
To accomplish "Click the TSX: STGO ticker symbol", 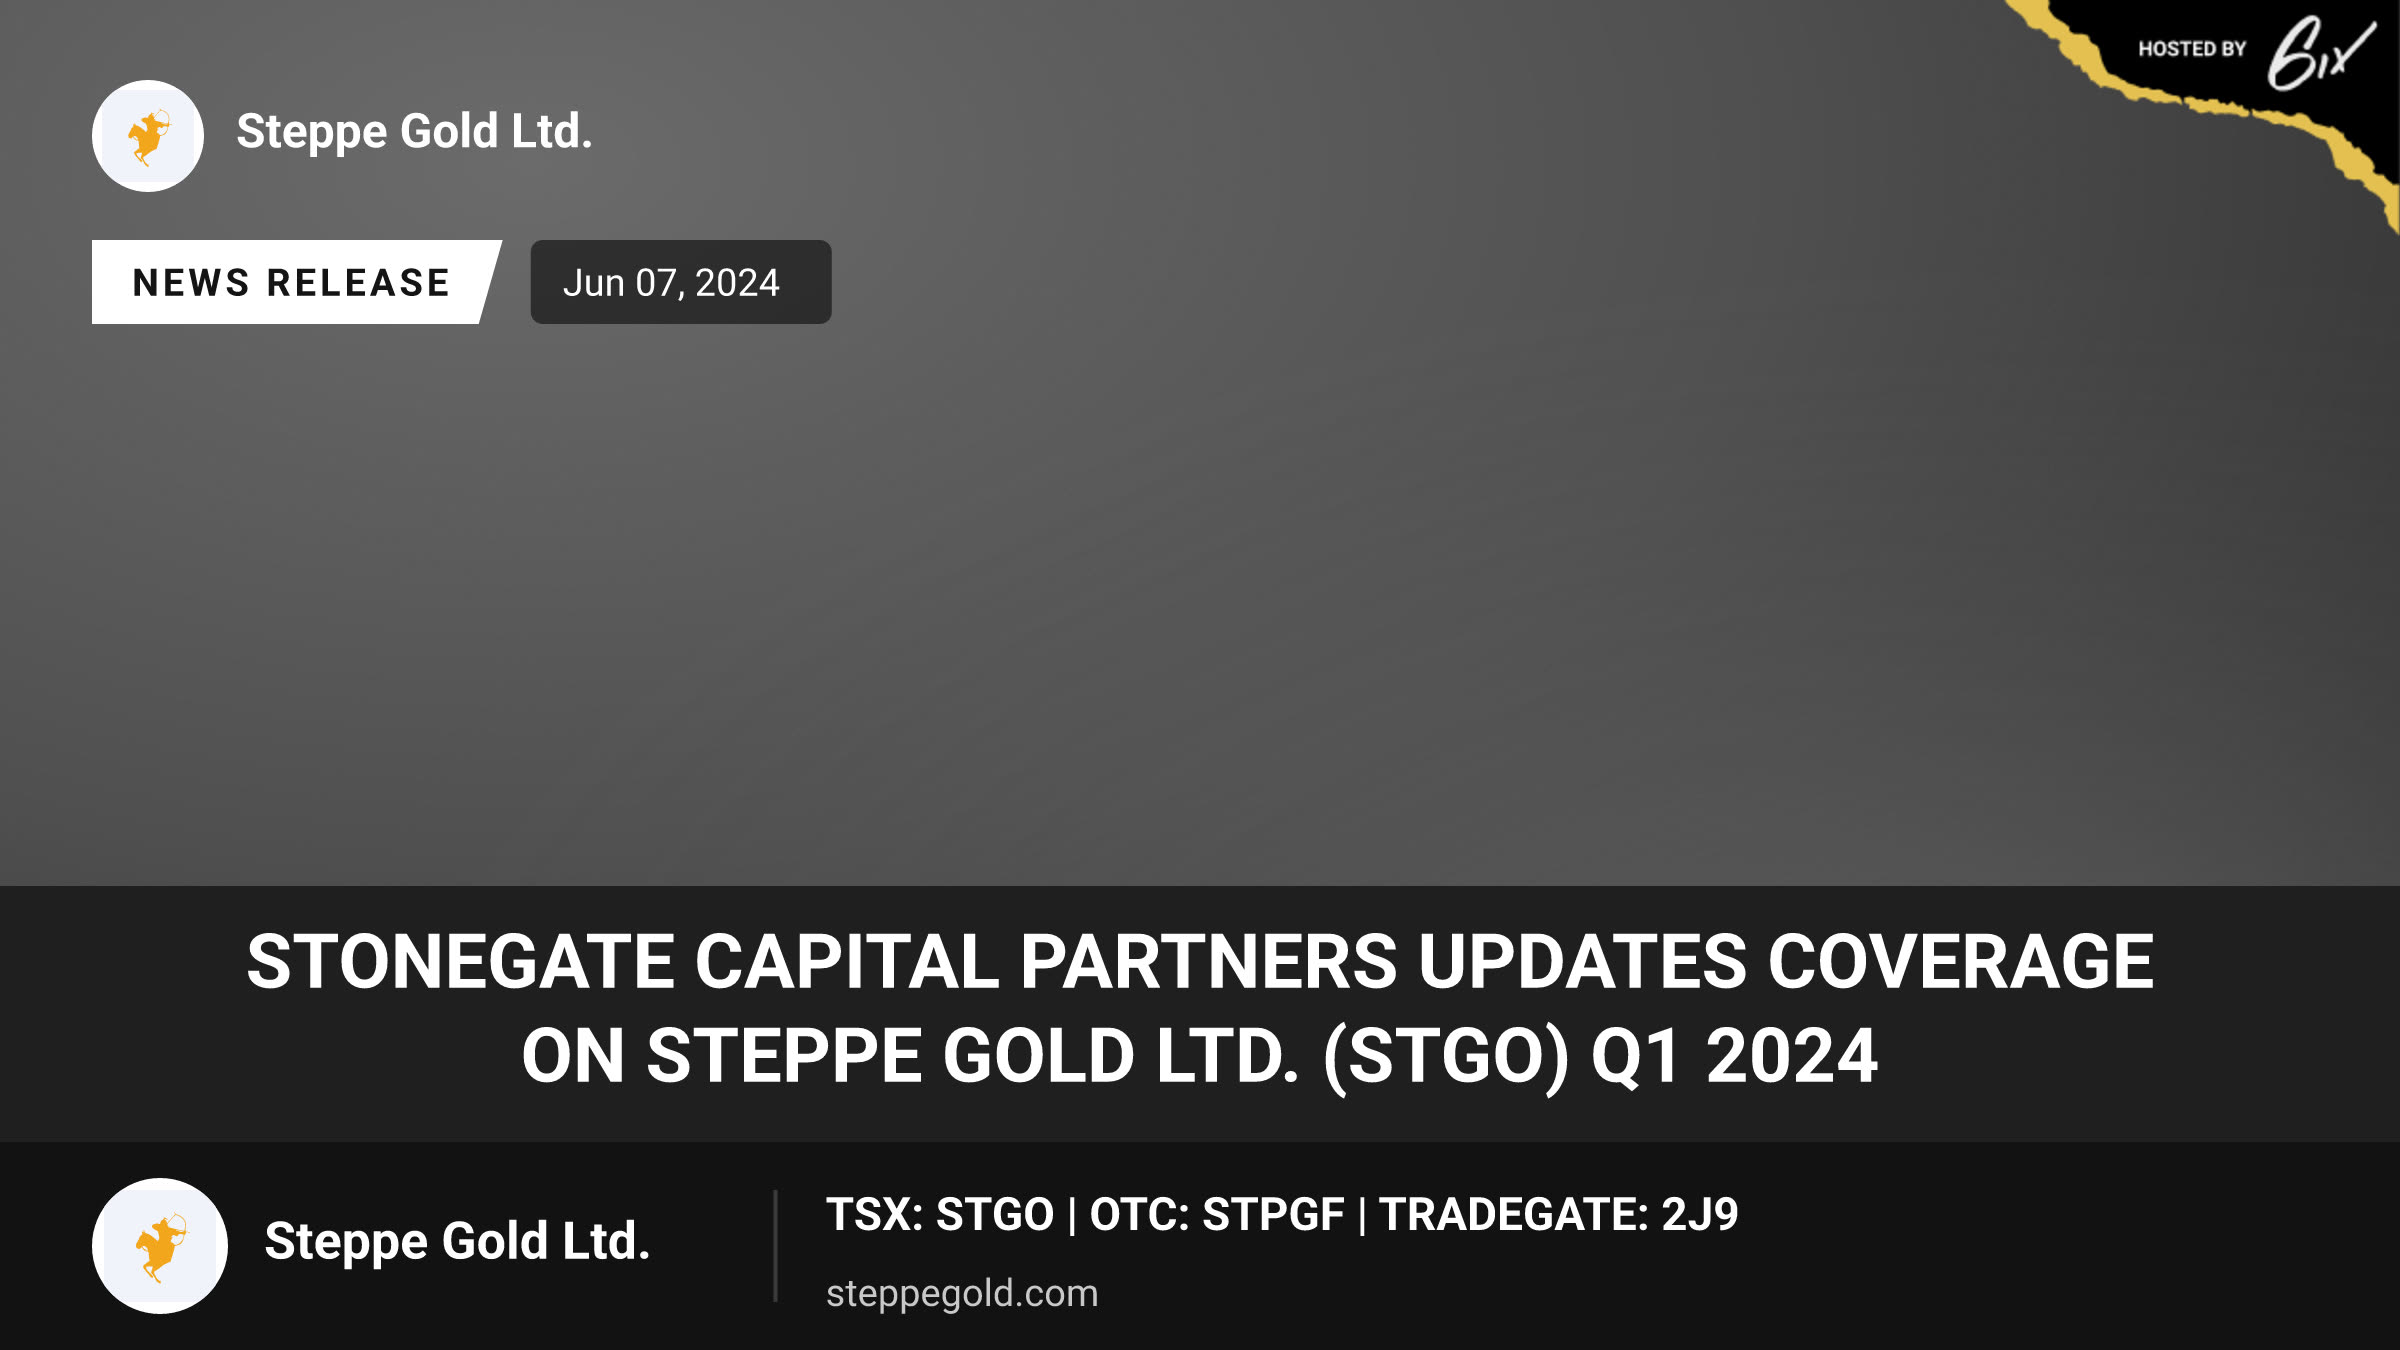I will [940, 1215].
